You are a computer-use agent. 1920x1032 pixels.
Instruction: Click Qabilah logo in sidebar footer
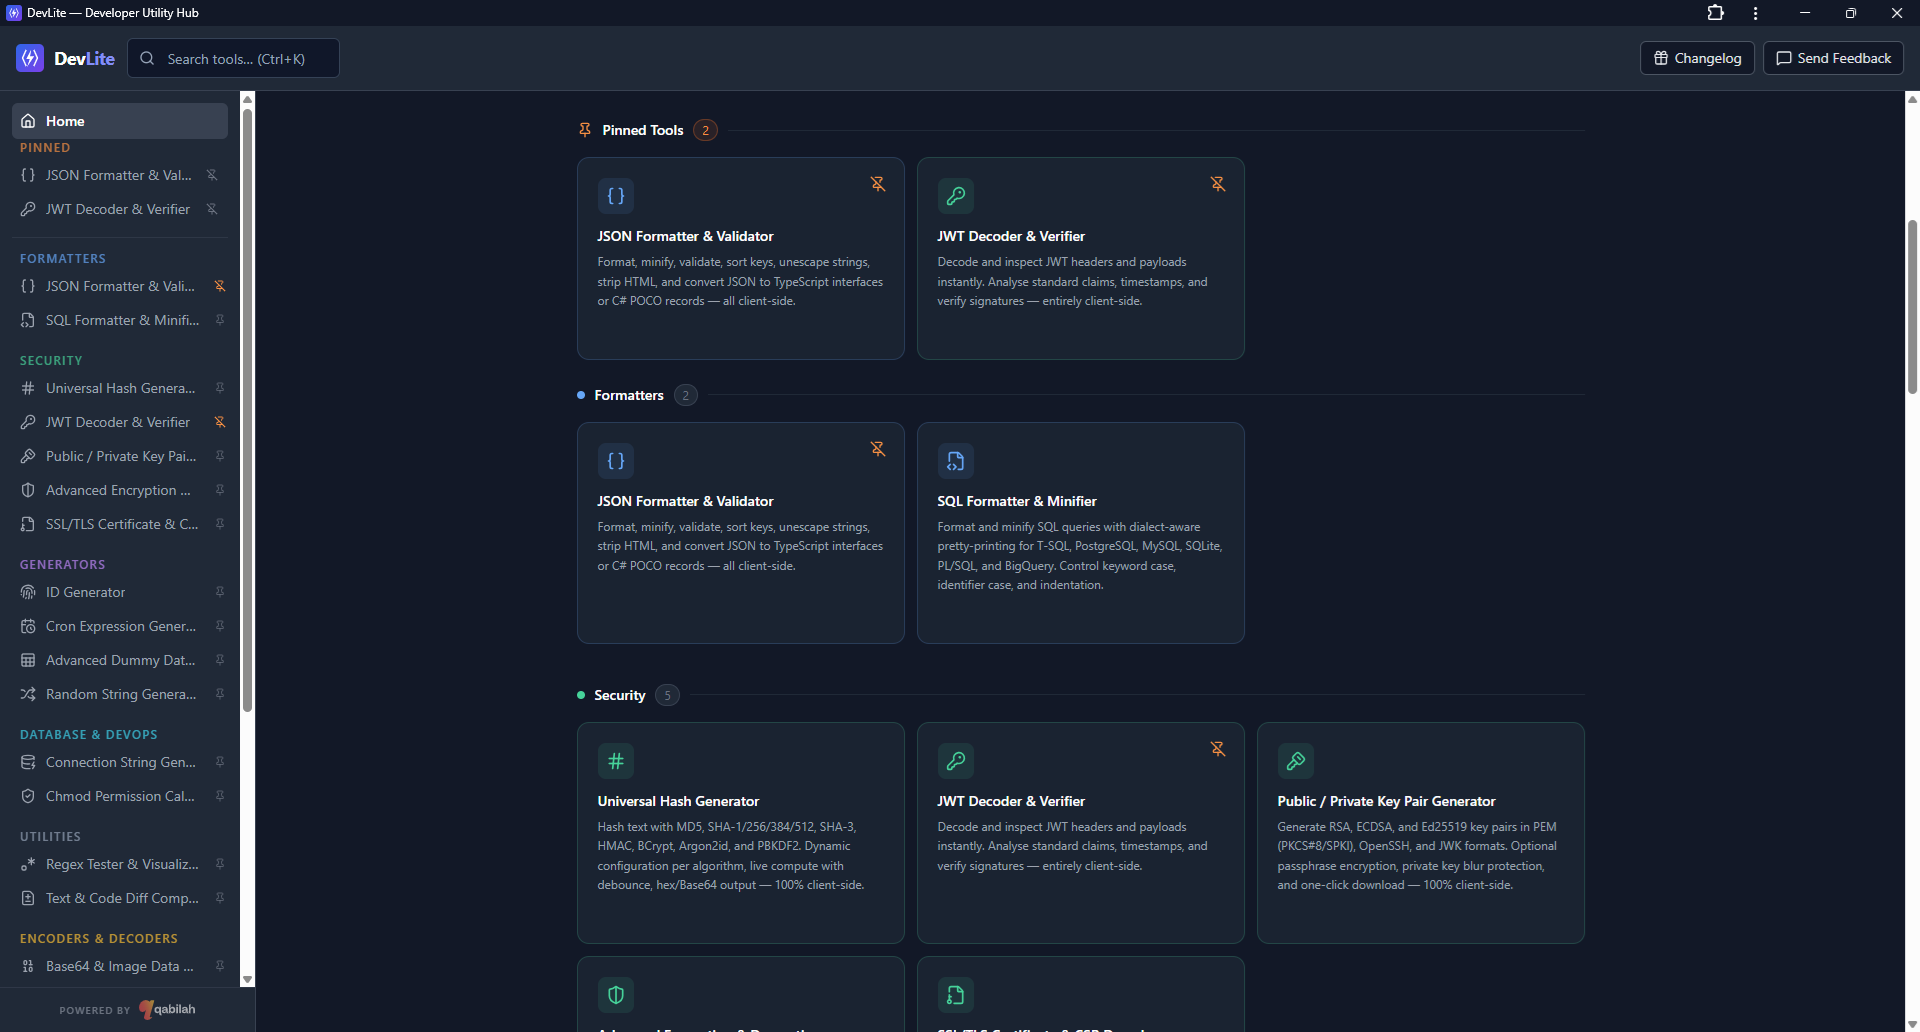pos(167,1009)
